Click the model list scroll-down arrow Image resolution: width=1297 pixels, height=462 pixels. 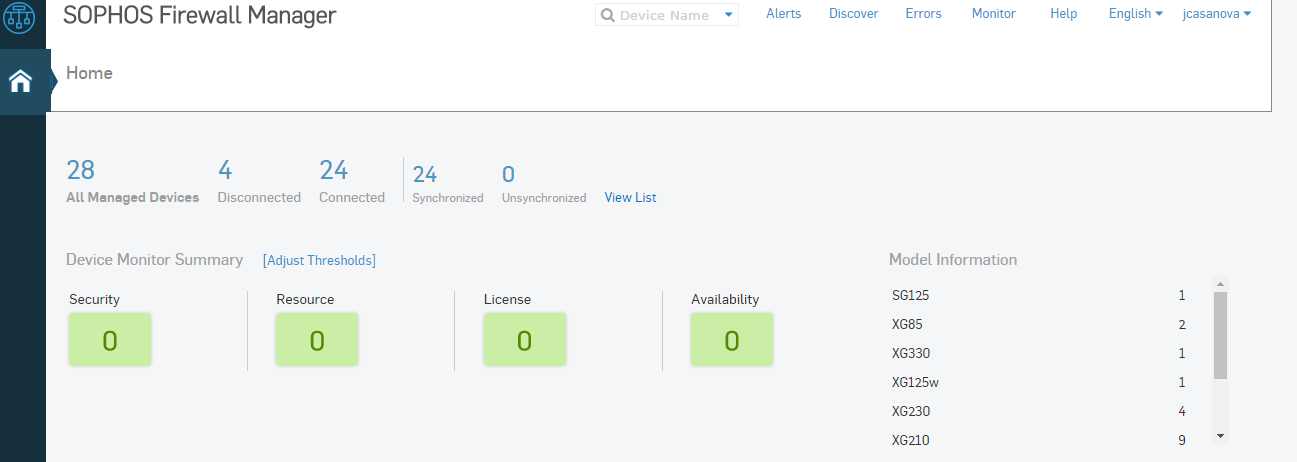click(x=1220, y=436)
